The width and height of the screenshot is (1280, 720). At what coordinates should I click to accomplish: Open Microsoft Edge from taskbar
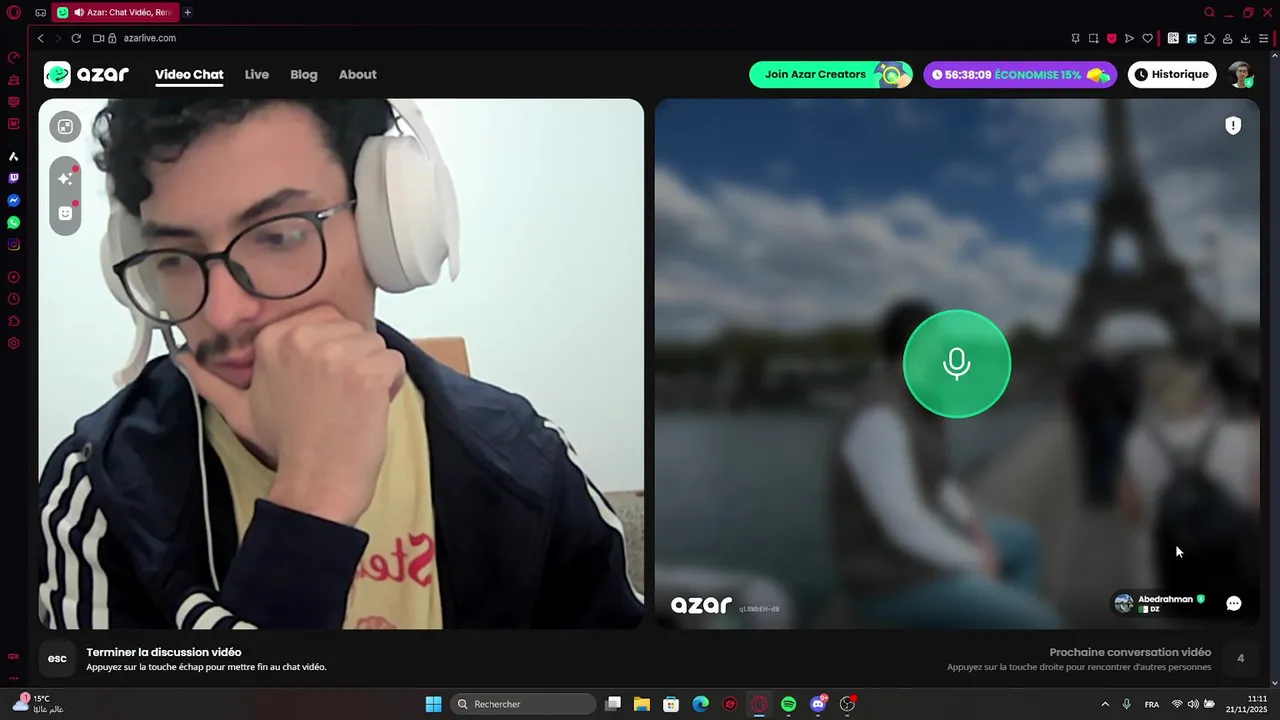(700, 704)
